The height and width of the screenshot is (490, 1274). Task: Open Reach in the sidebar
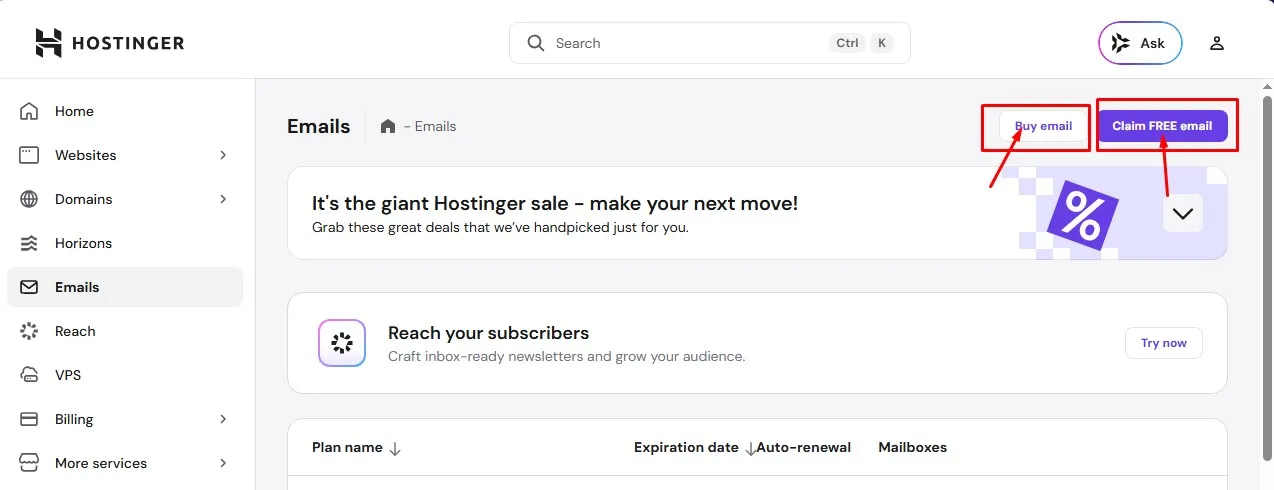tap(125, 331)
